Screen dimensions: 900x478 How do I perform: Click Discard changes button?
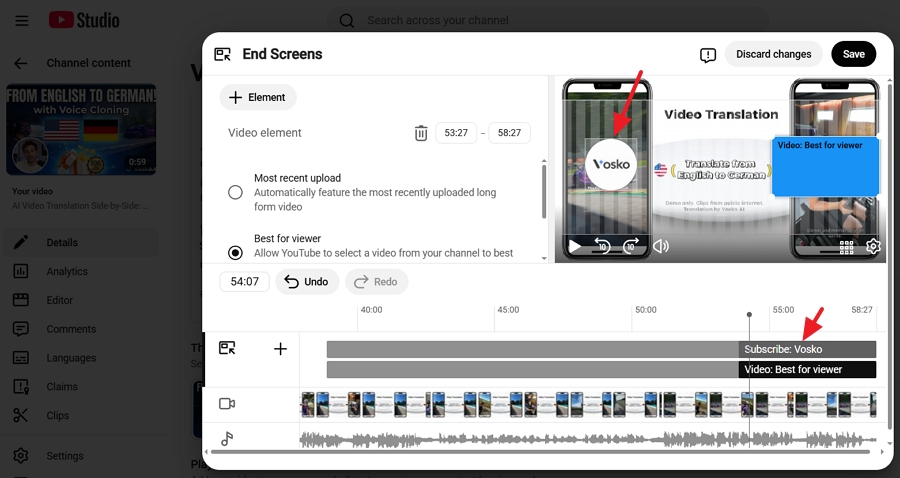[774, 54]
